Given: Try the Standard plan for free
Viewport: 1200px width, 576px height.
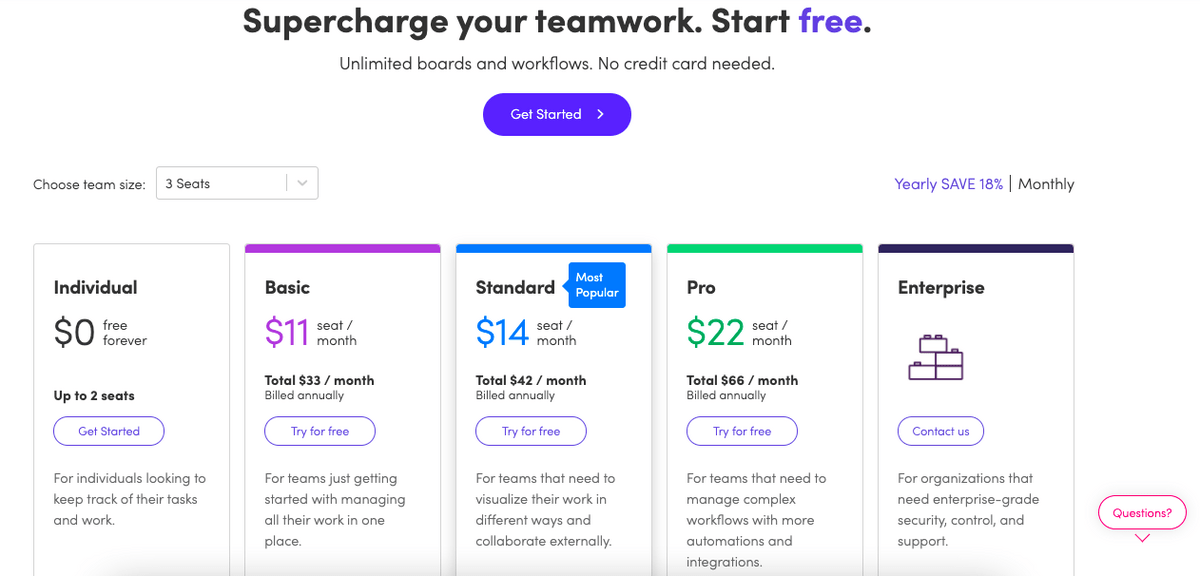Looking at the screenshot, I should click(x=531, y=431).
